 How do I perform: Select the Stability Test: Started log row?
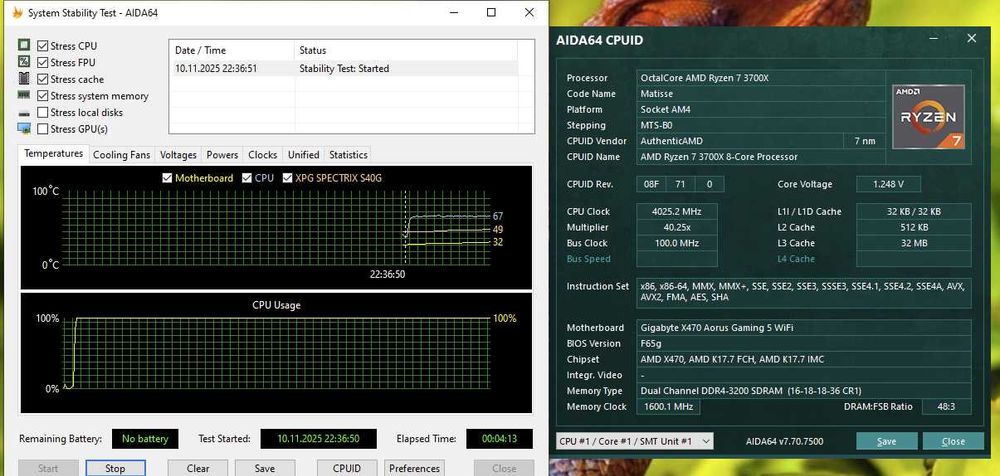point(344,68)
